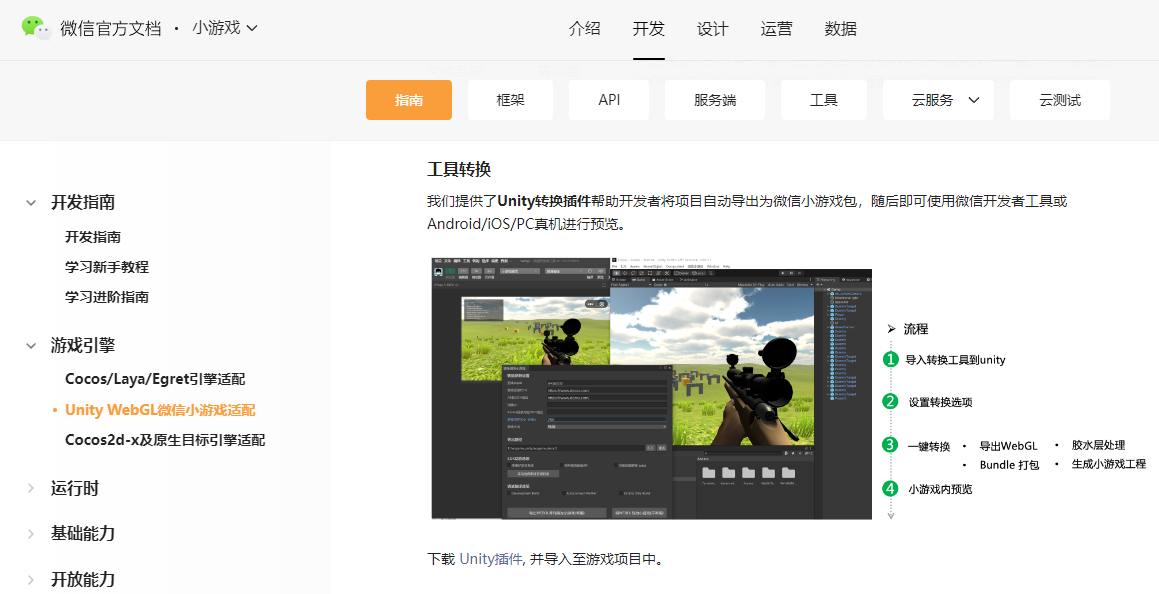Select Unity WebGL微信小游戏适配 sidebar item
Image resolution: width=1159 pixels, height=594 pixels.
[x=160, y=410]
